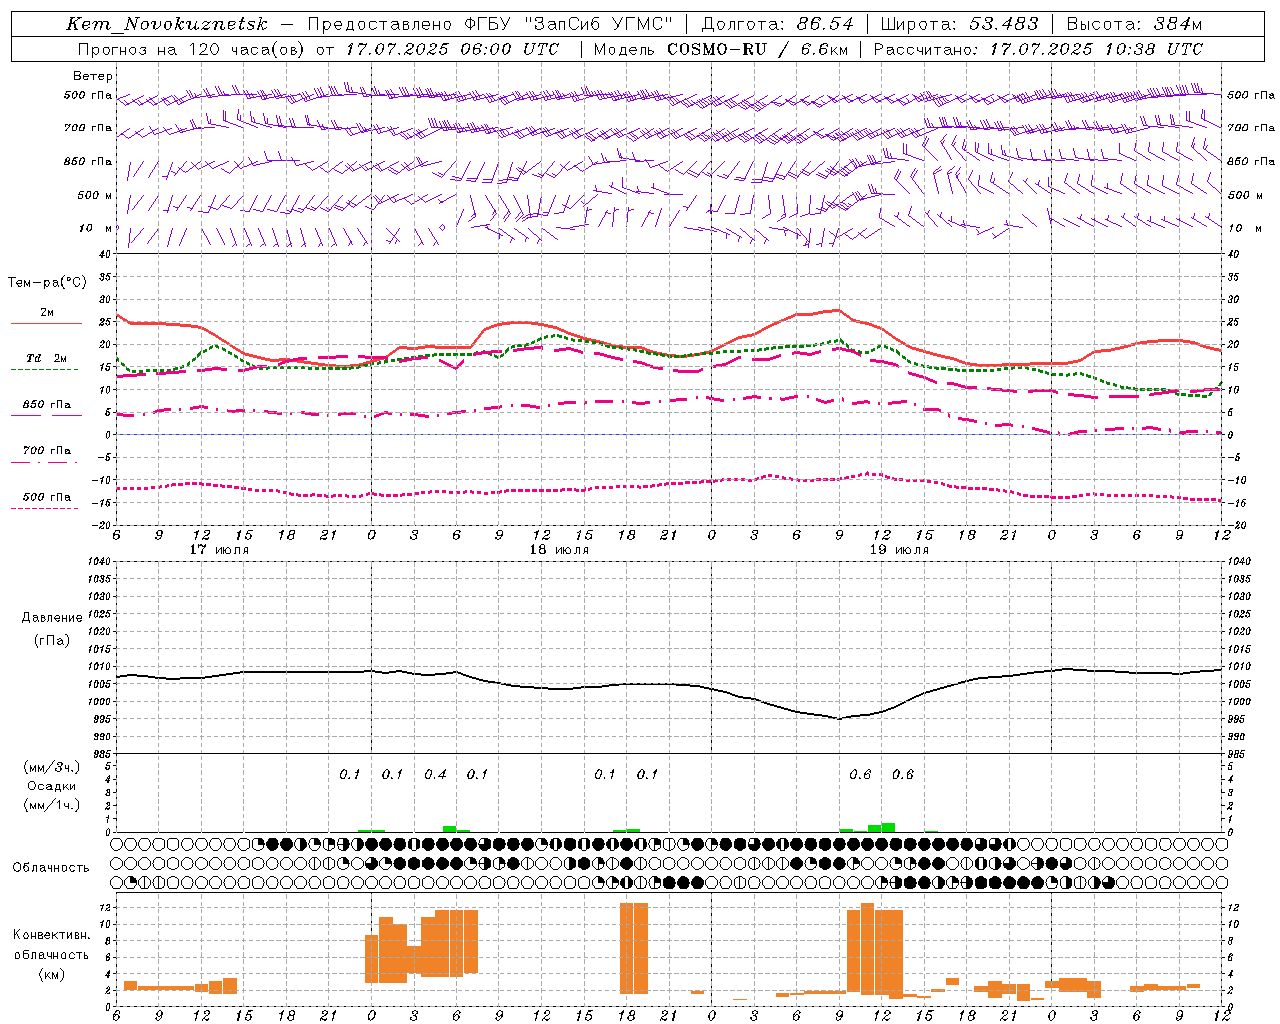Image resolution: width=1280 pixels, height=1024 pixels.
Task: Click the Давление panel label
Action: tap(52, 618)
